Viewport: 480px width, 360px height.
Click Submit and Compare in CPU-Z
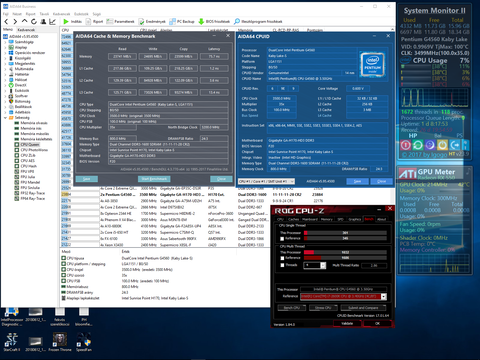pos(363,308)
